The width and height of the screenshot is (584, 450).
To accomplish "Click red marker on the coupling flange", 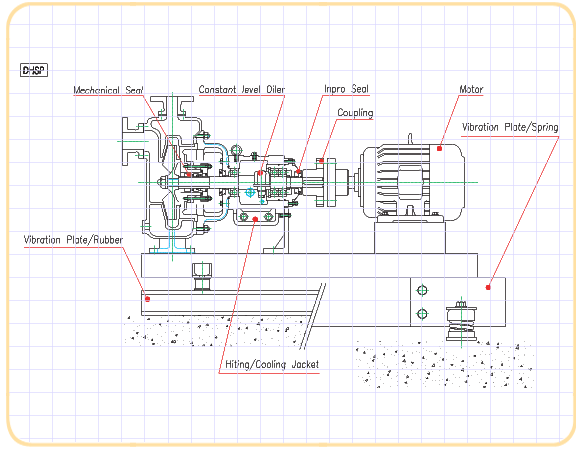I will click(321, 161).
